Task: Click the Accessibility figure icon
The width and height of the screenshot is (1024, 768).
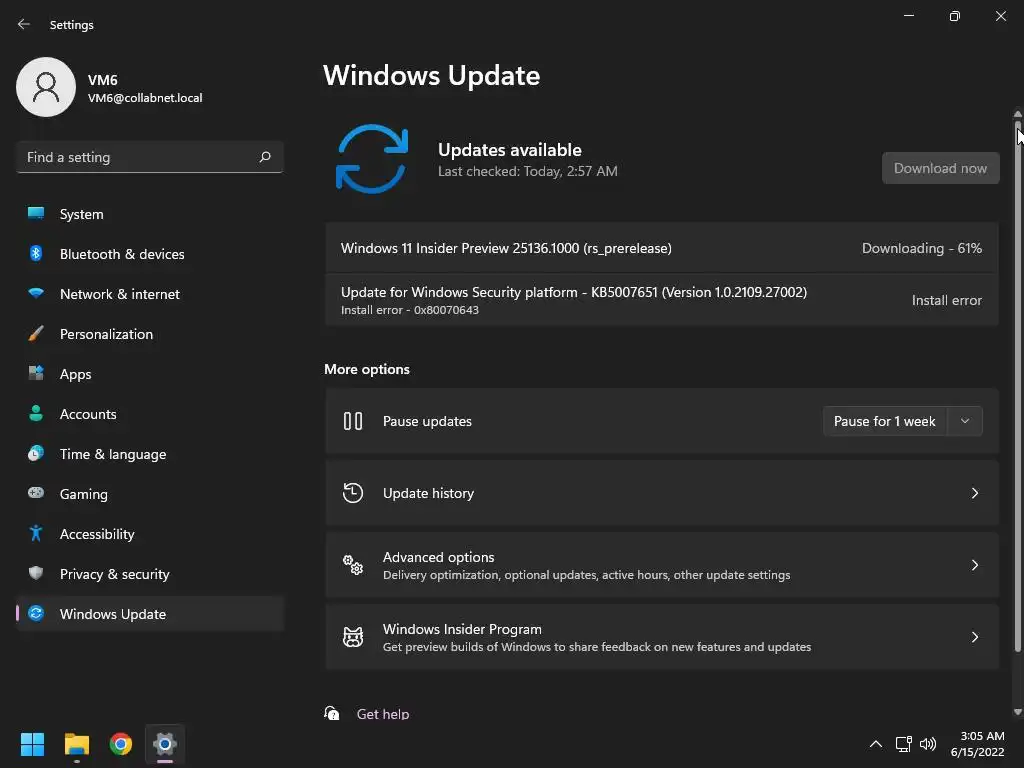Action: click(36, 534)
